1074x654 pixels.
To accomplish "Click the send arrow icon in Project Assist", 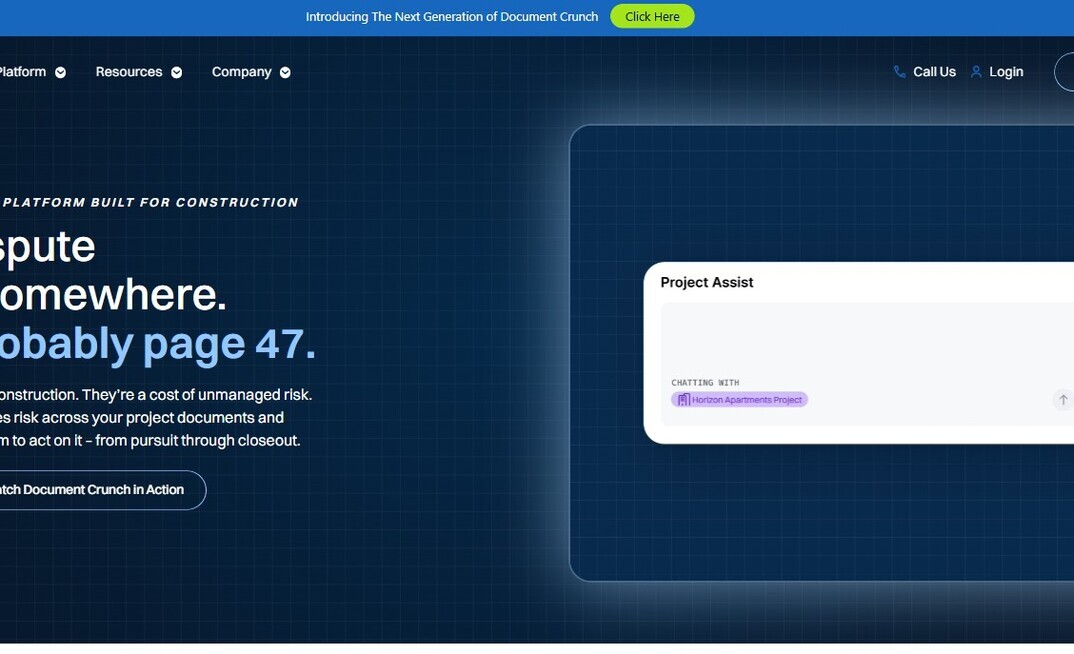I will point(1062,400).
